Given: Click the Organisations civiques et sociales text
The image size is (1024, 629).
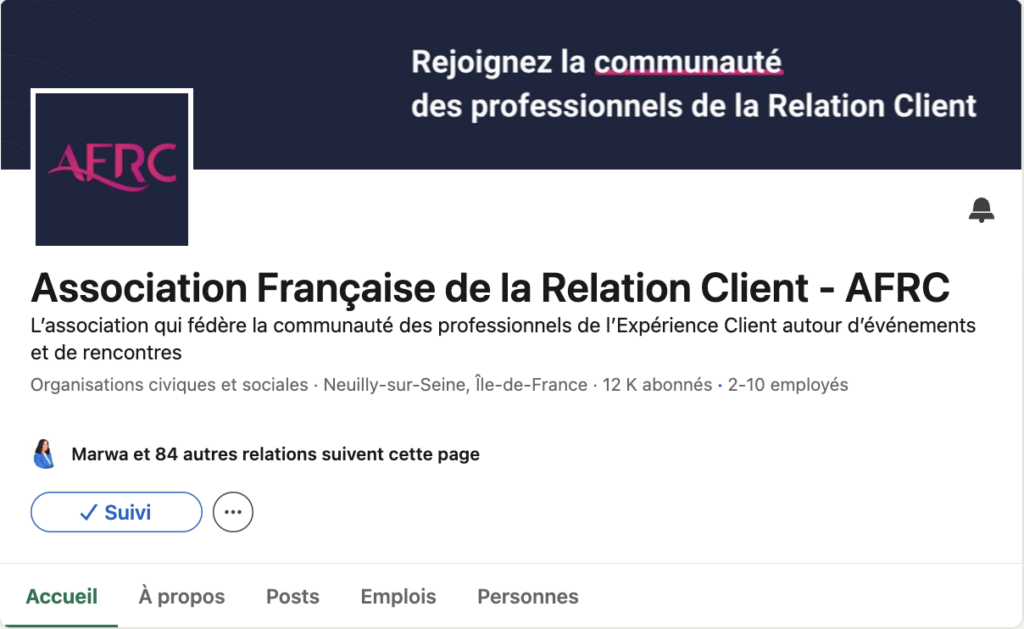Looking at the screenshot, I should coord(169,385).
